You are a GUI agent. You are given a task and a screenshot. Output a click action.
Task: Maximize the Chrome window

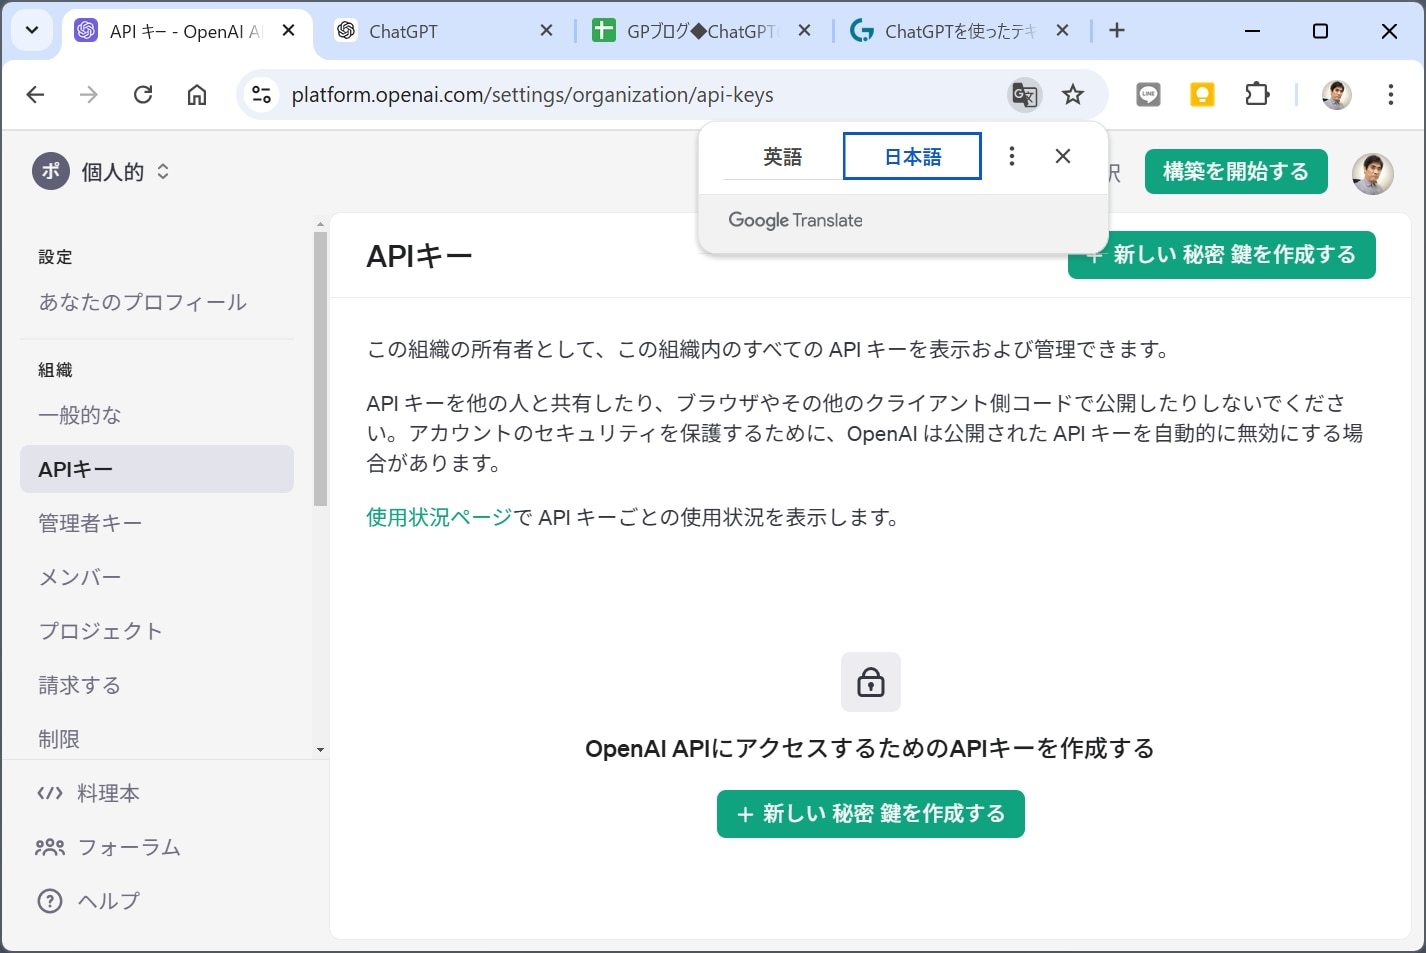click(x=1320, y=31)
